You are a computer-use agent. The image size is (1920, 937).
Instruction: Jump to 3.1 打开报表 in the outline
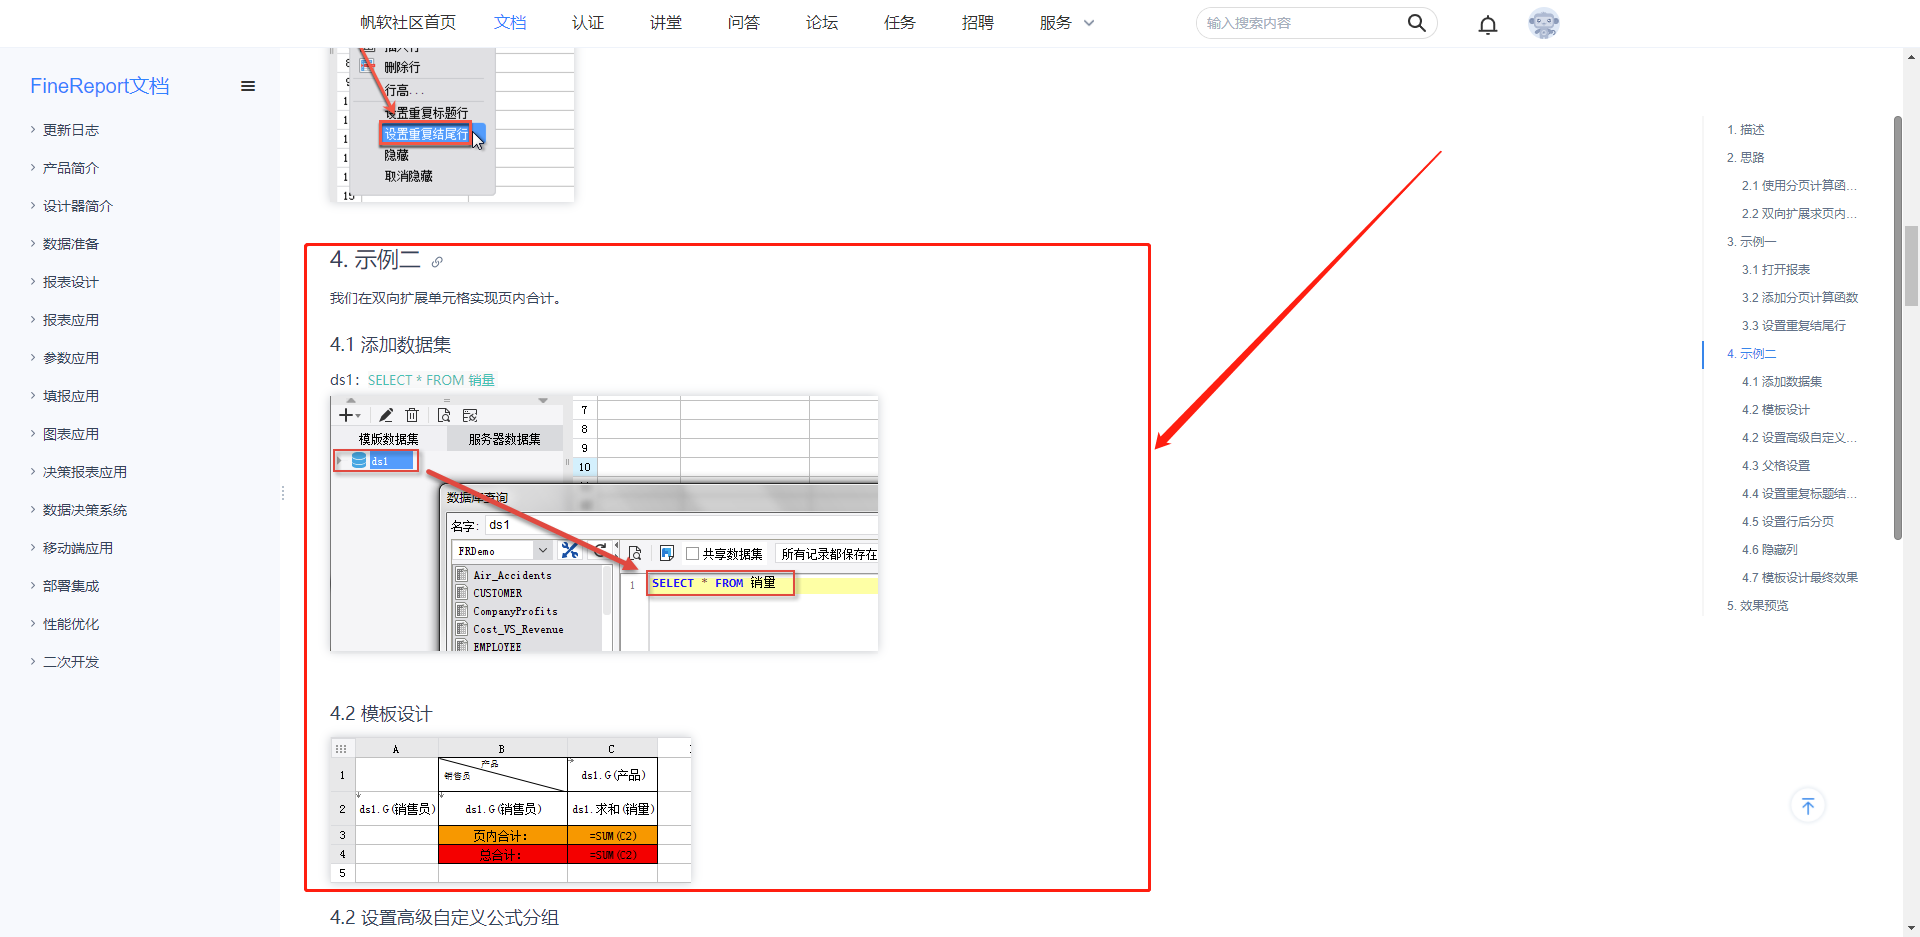(1776, 270)
